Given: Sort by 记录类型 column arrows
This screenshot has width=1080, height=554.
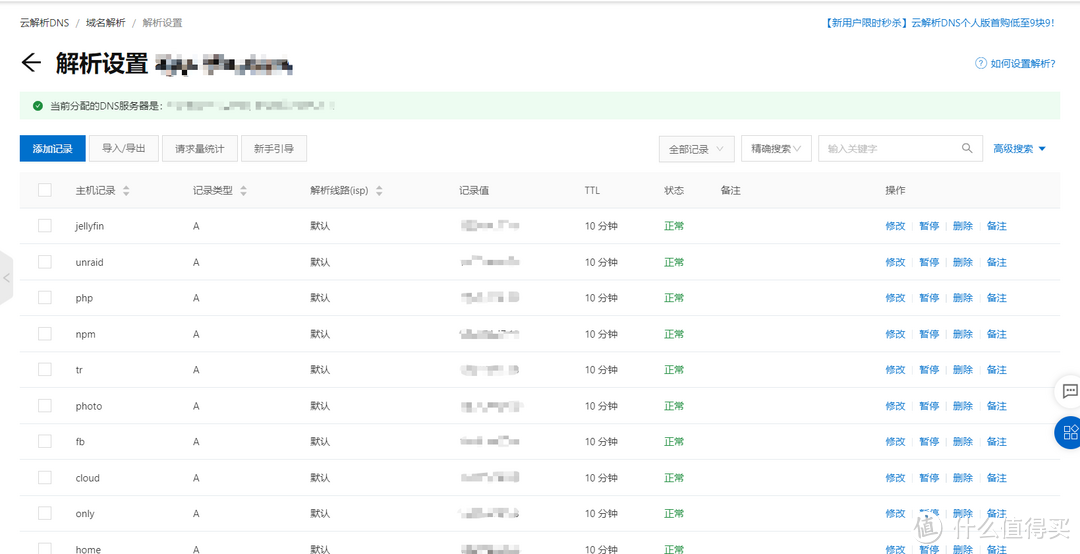Looking at the screenshot, I should point(243,191).
